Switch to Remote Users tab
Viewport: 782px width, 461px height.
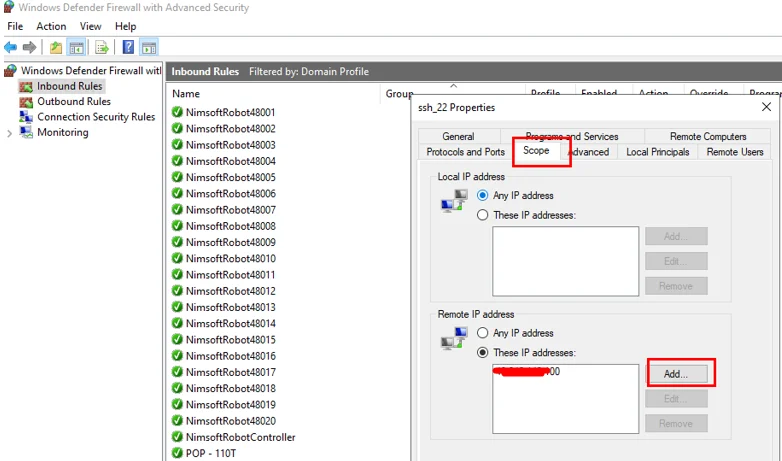coord(735,152)
